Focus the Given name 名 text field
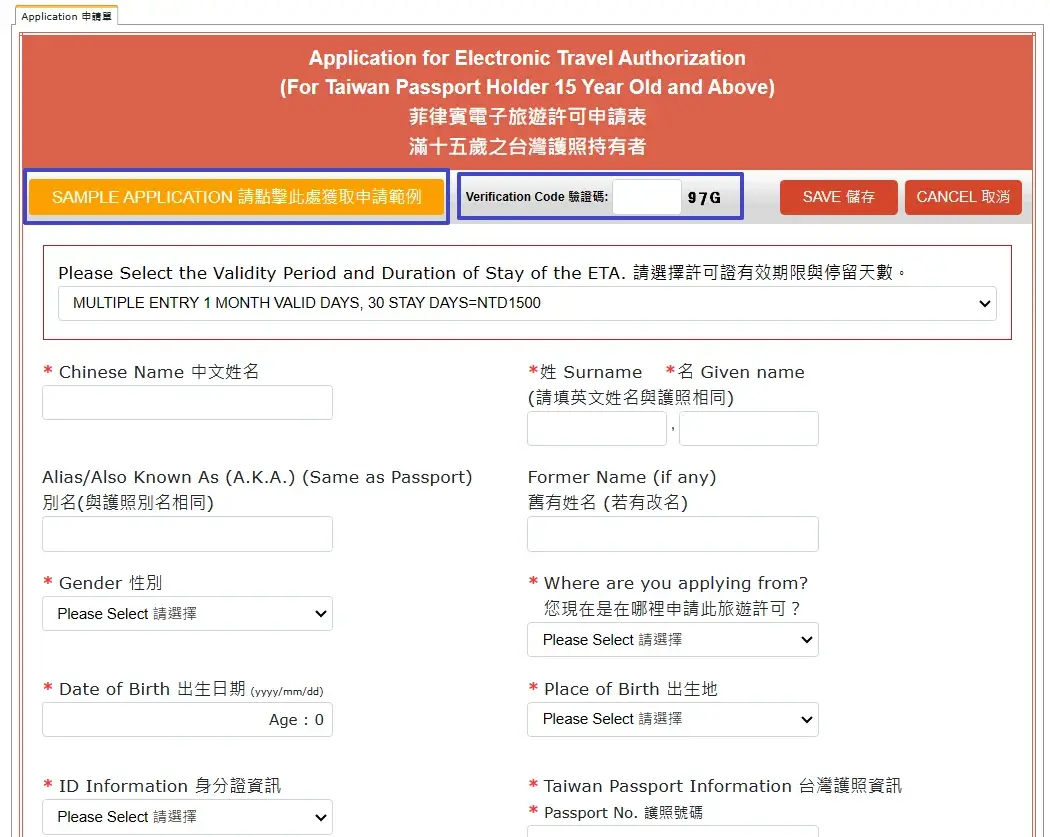The height and width of the screenshot is (837, 1050). [748, 429]
